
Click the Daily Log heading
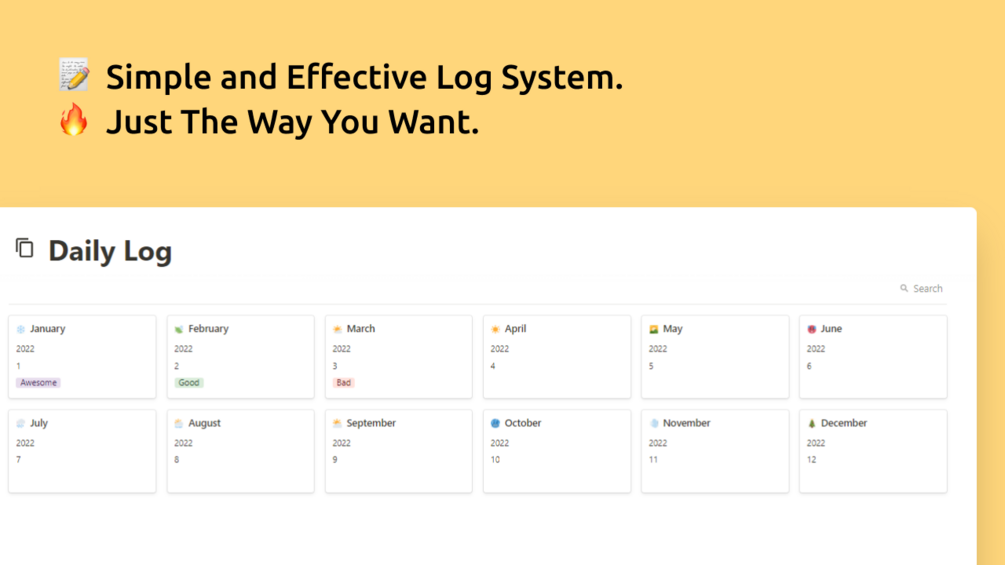click(x=110, y=250)
